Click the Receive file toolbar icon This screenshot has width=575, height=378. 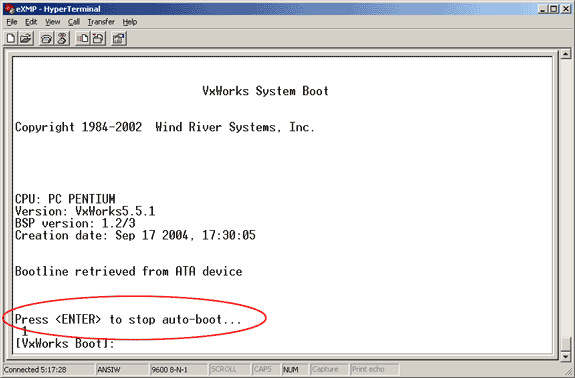click(x=98, y=38)
